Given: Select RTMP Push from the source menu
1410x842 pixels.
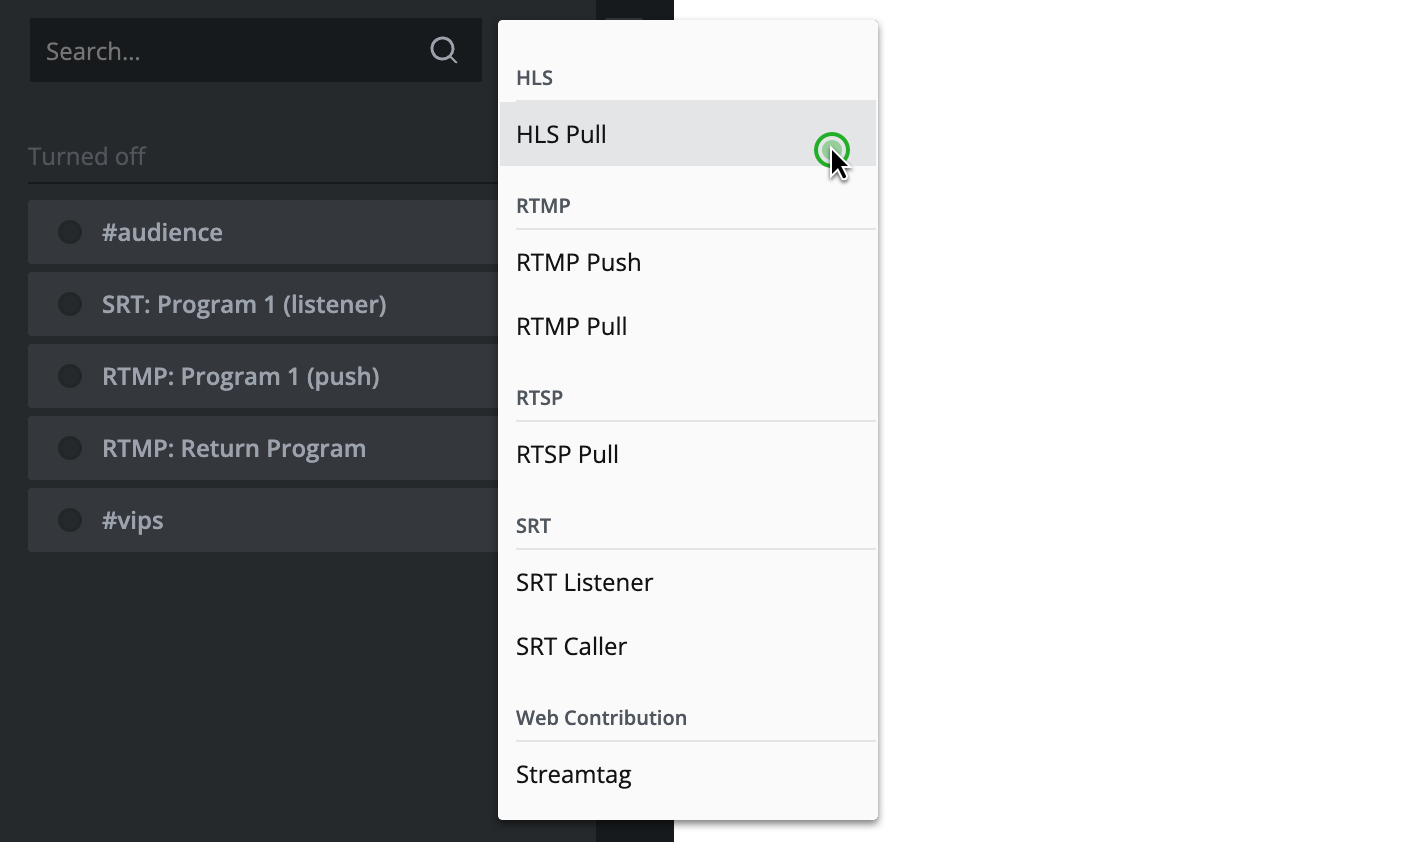Looking at the screenshot, I should click(x=578, y=262).
